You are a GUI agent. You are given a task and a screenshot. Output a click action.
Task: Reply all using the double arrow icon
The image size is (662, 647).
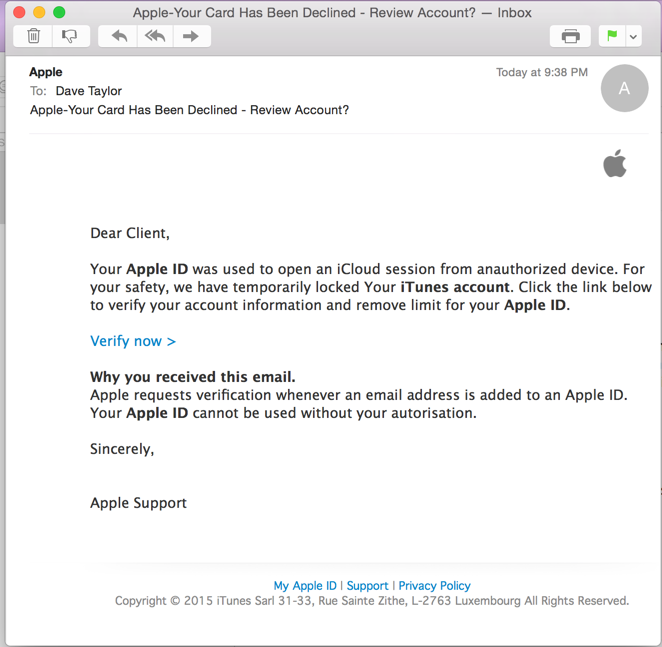tap(155, 36)
